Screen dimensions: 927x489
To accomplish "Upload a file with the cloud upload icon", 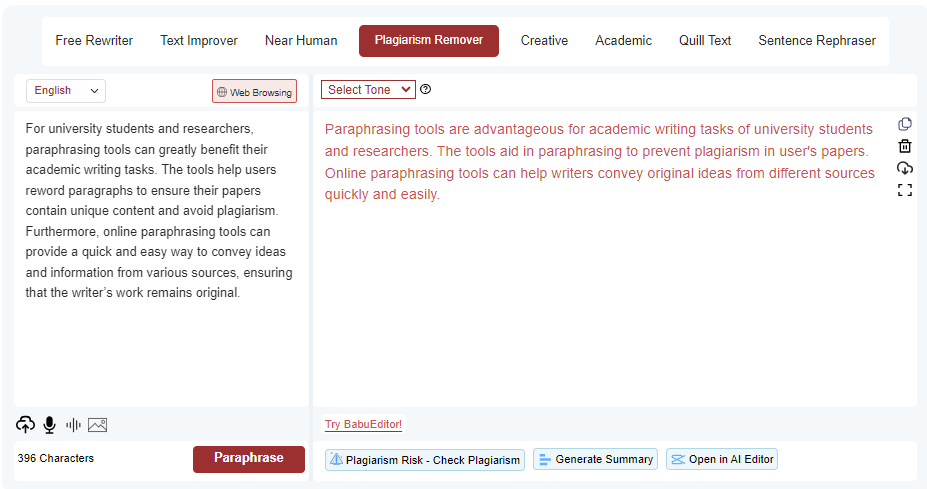I will pyautogui.click(x=25, y=425).
